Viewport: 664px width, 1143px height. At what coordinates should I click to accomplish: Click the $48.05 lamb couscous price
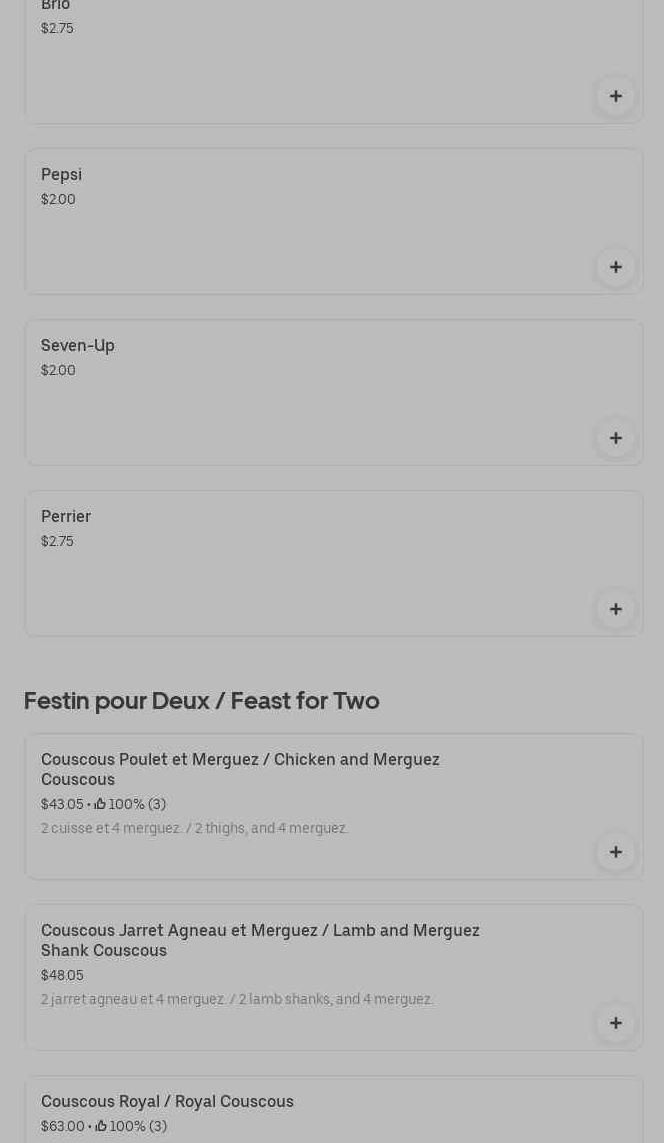(62, 976)
